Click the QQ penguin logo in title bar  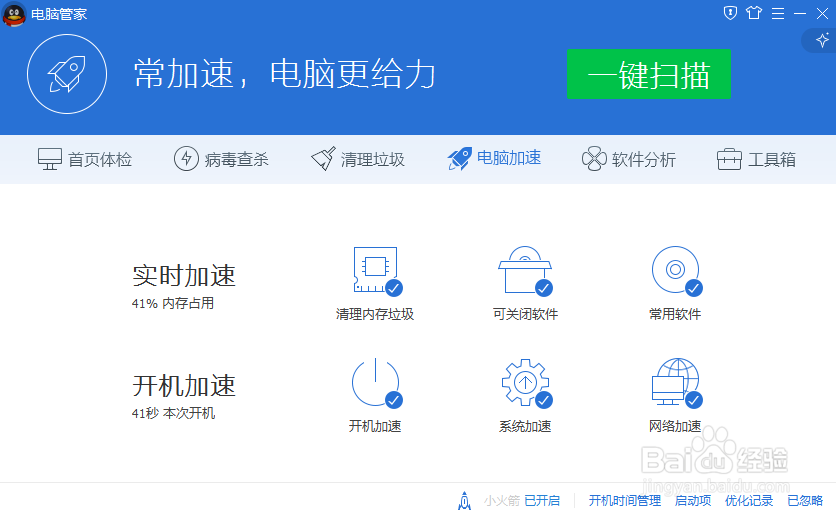[x=14, y=14]
